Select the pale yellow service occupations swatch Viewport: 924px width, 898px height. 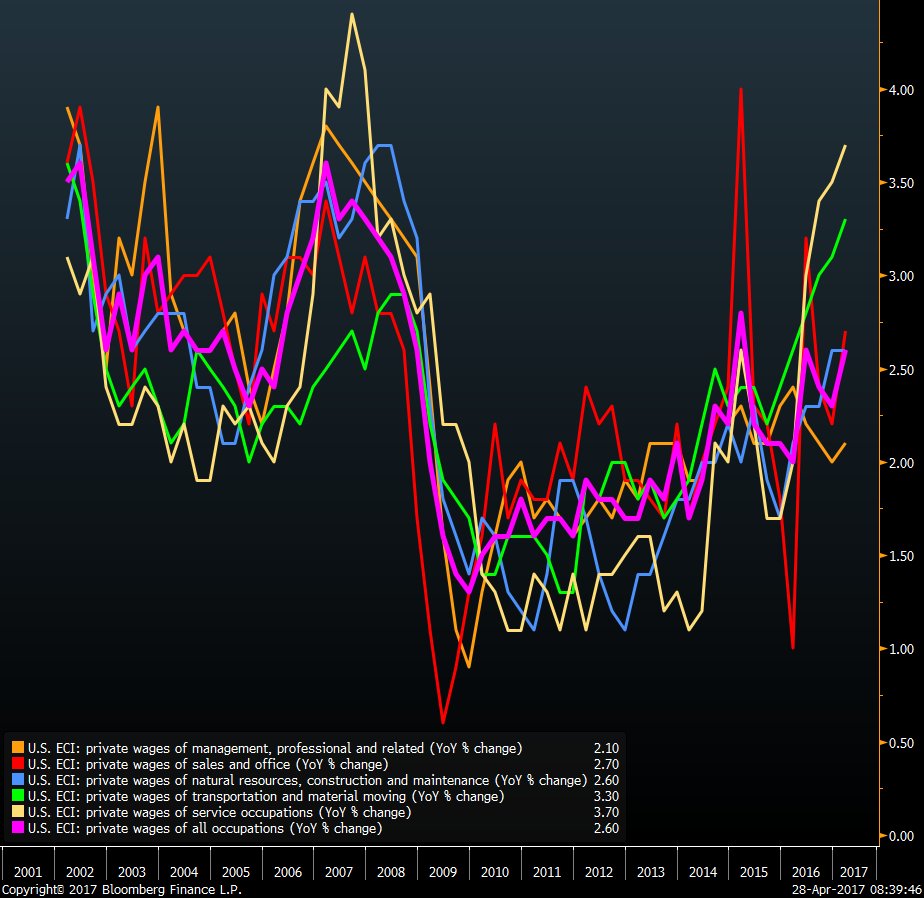tap(17, 812)
